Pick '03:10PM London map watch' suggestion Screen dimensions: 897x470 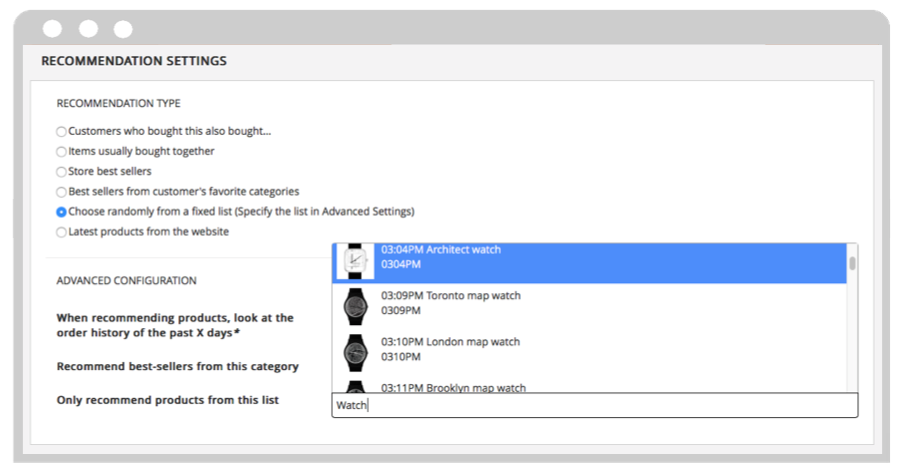coord(589,353)
